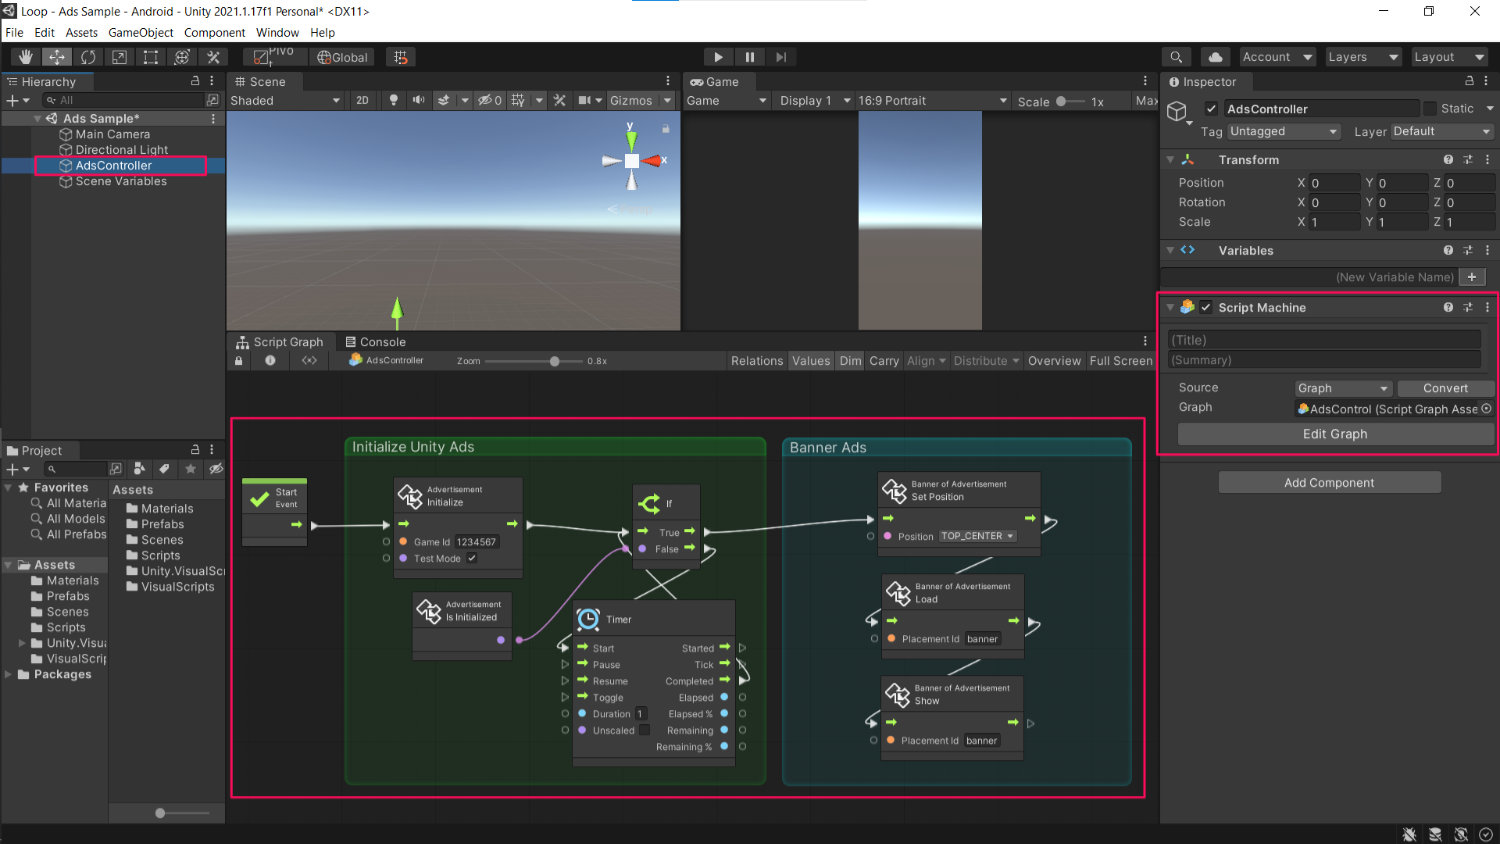Open Scene view component tools icon
1500x844 pixels.
tap(559, 100)
